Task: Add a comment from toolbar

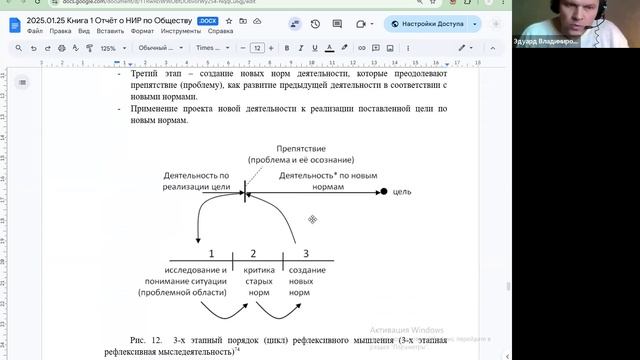Action: 376,48
